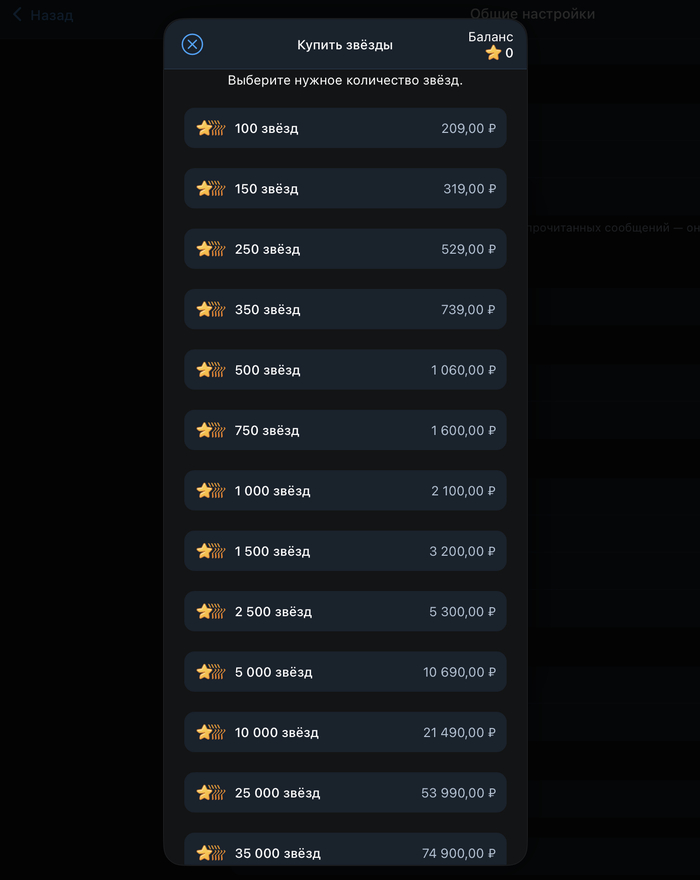The image size is (700, 880).
Task: Pick the 1 500 звёзд offer
Action: click(345, 552)
